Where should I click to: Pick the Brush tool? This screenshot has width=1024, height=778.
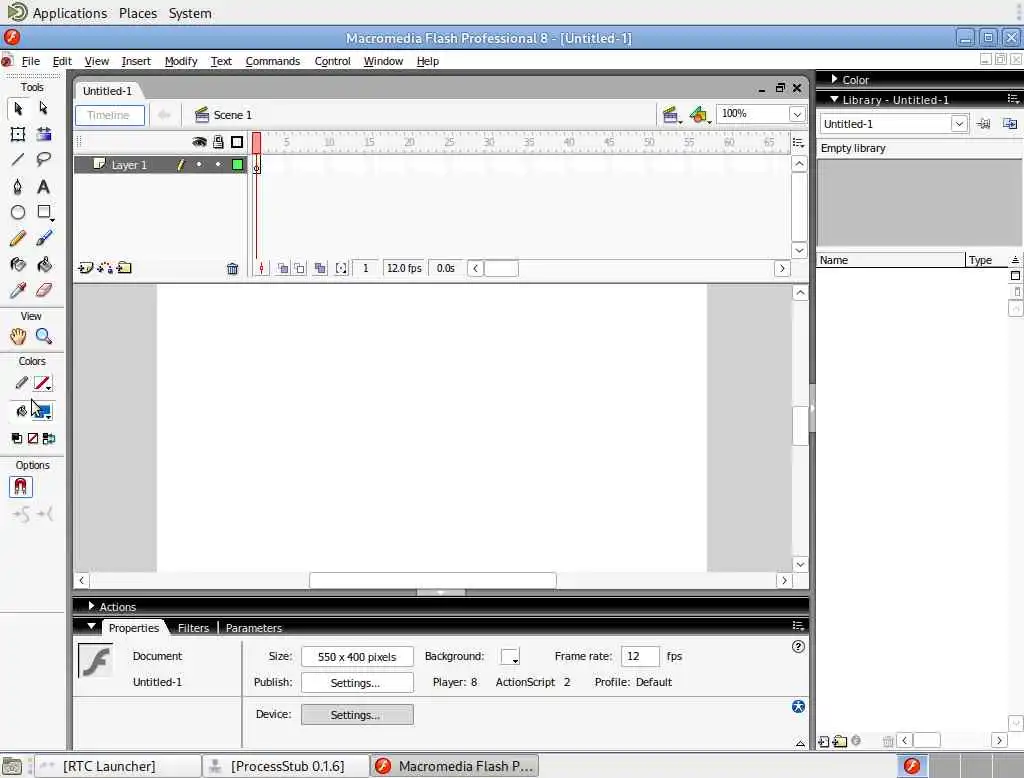pyautogui.click(x=44, y=238)
